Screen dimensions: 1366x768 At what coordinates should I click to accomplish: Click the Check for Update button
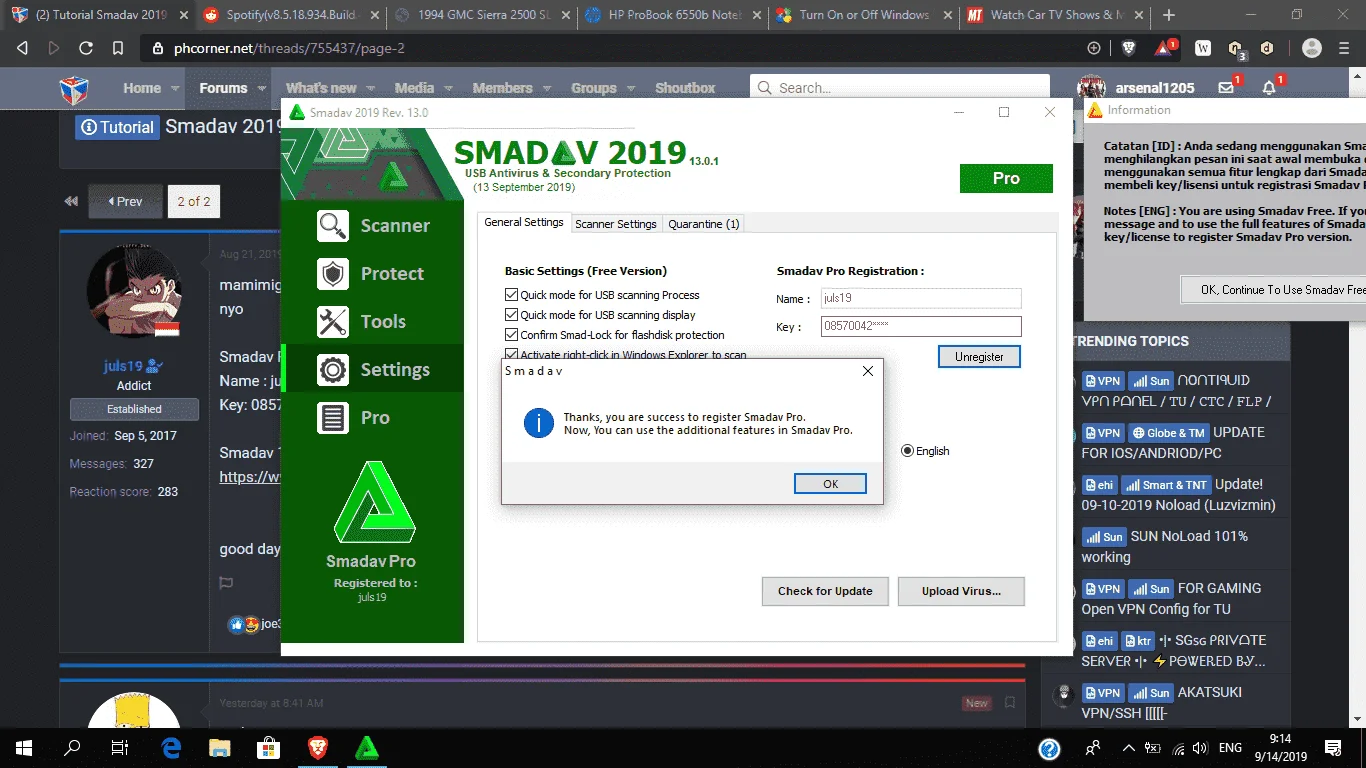tap(825, 591)
